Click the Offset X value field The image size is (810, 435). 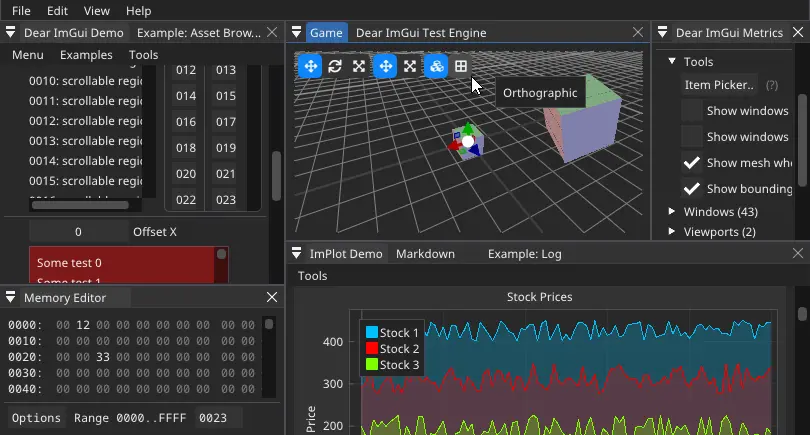[x=78, y=232]
